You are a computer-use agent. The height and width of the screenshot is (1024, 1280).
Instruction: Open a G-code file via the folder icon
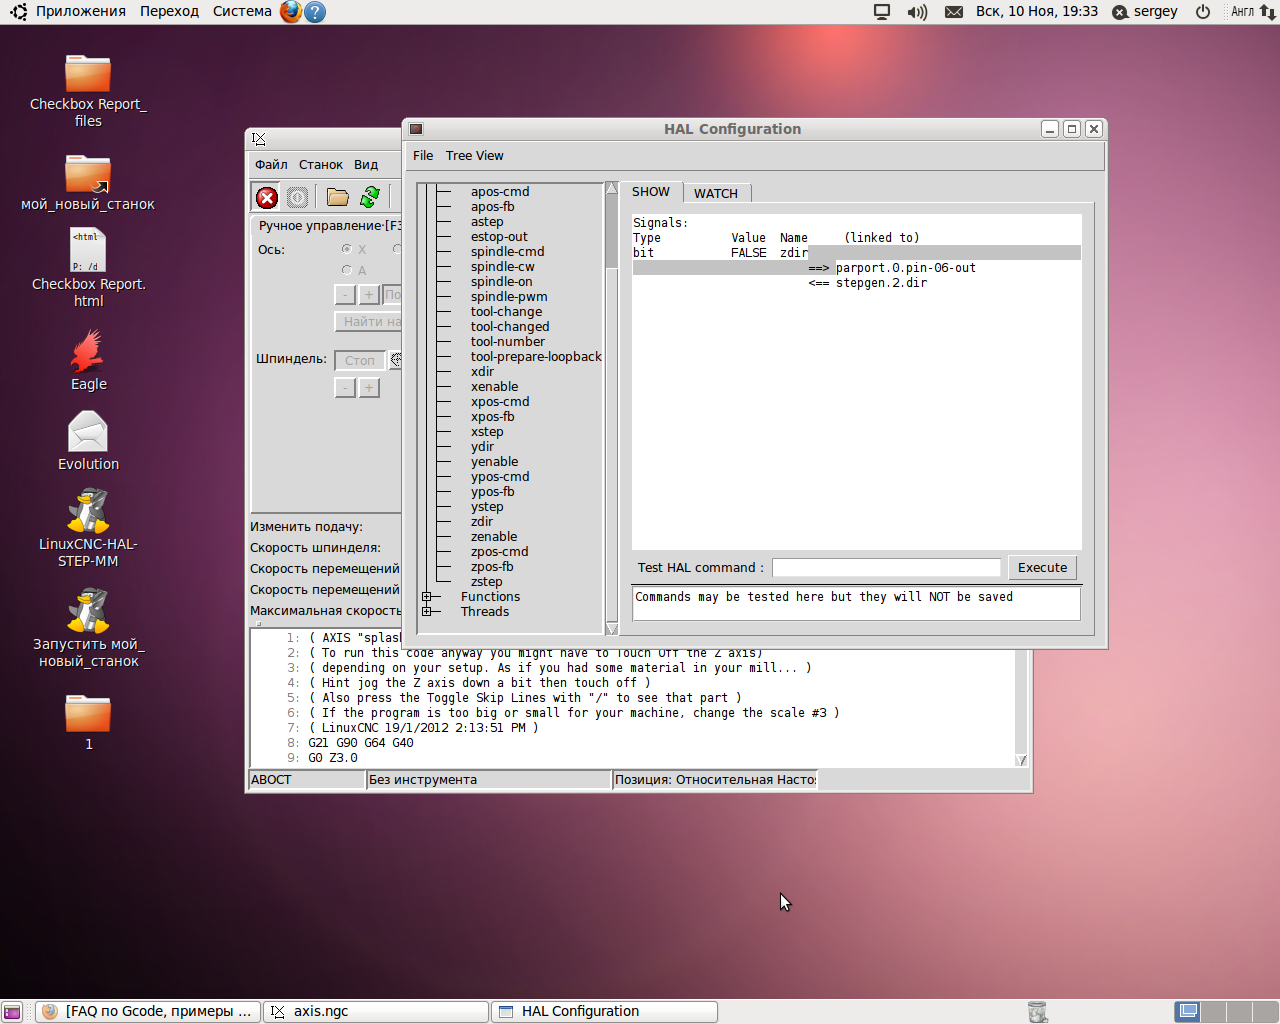(x=338, y=198)
